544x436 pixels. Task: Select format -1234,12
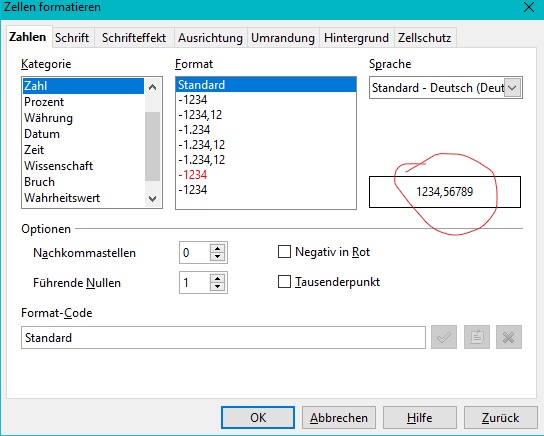tap(266, 115)
